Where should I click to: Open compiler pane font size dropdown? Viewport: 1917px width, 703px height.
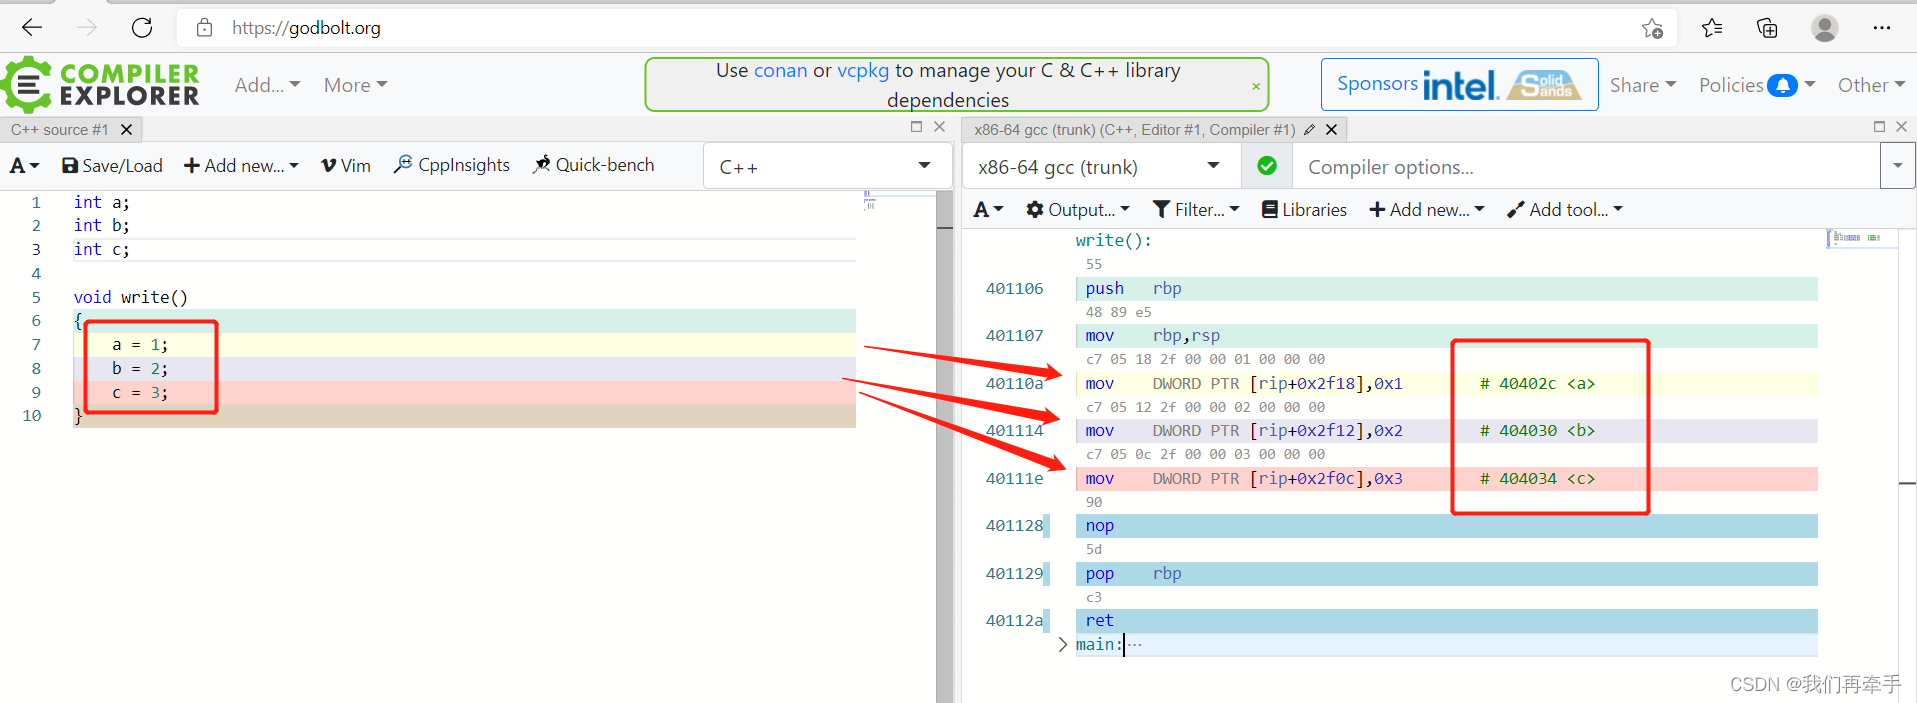click(988, 209)
